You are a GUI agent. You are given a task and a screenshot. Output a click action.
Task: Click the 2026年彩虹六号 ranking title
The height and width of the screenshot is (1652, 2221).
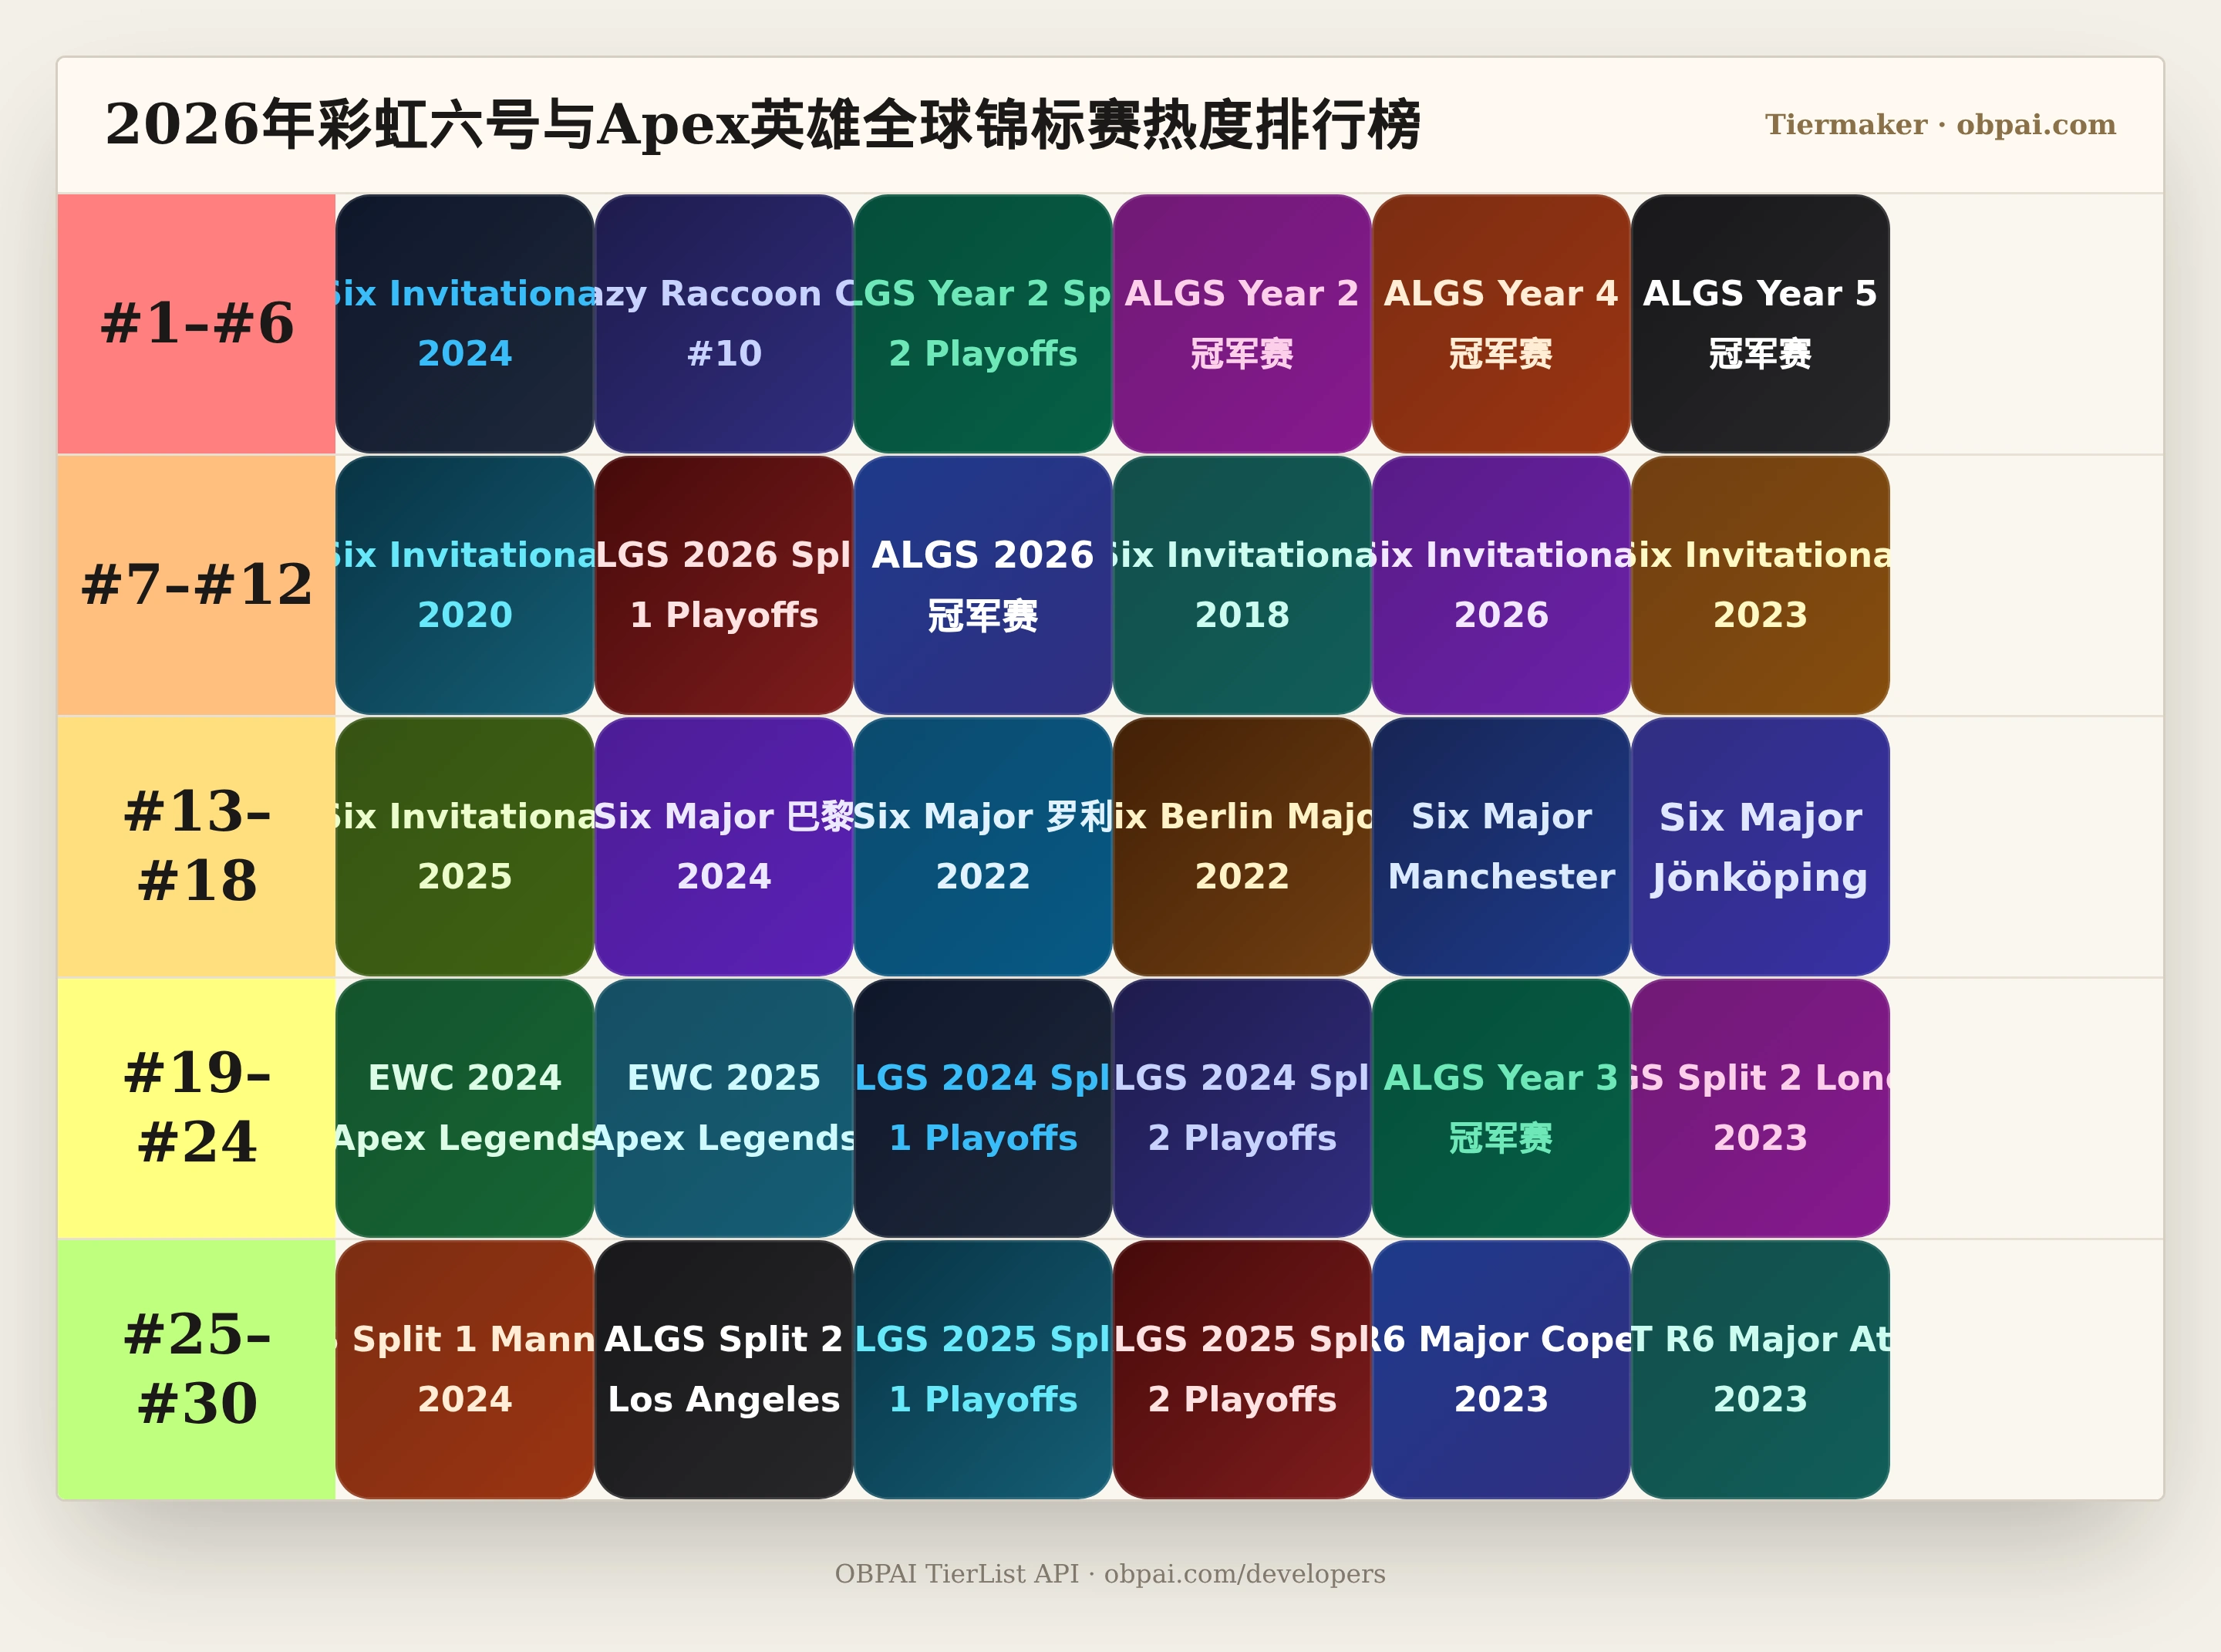click(x=763, y=125)
